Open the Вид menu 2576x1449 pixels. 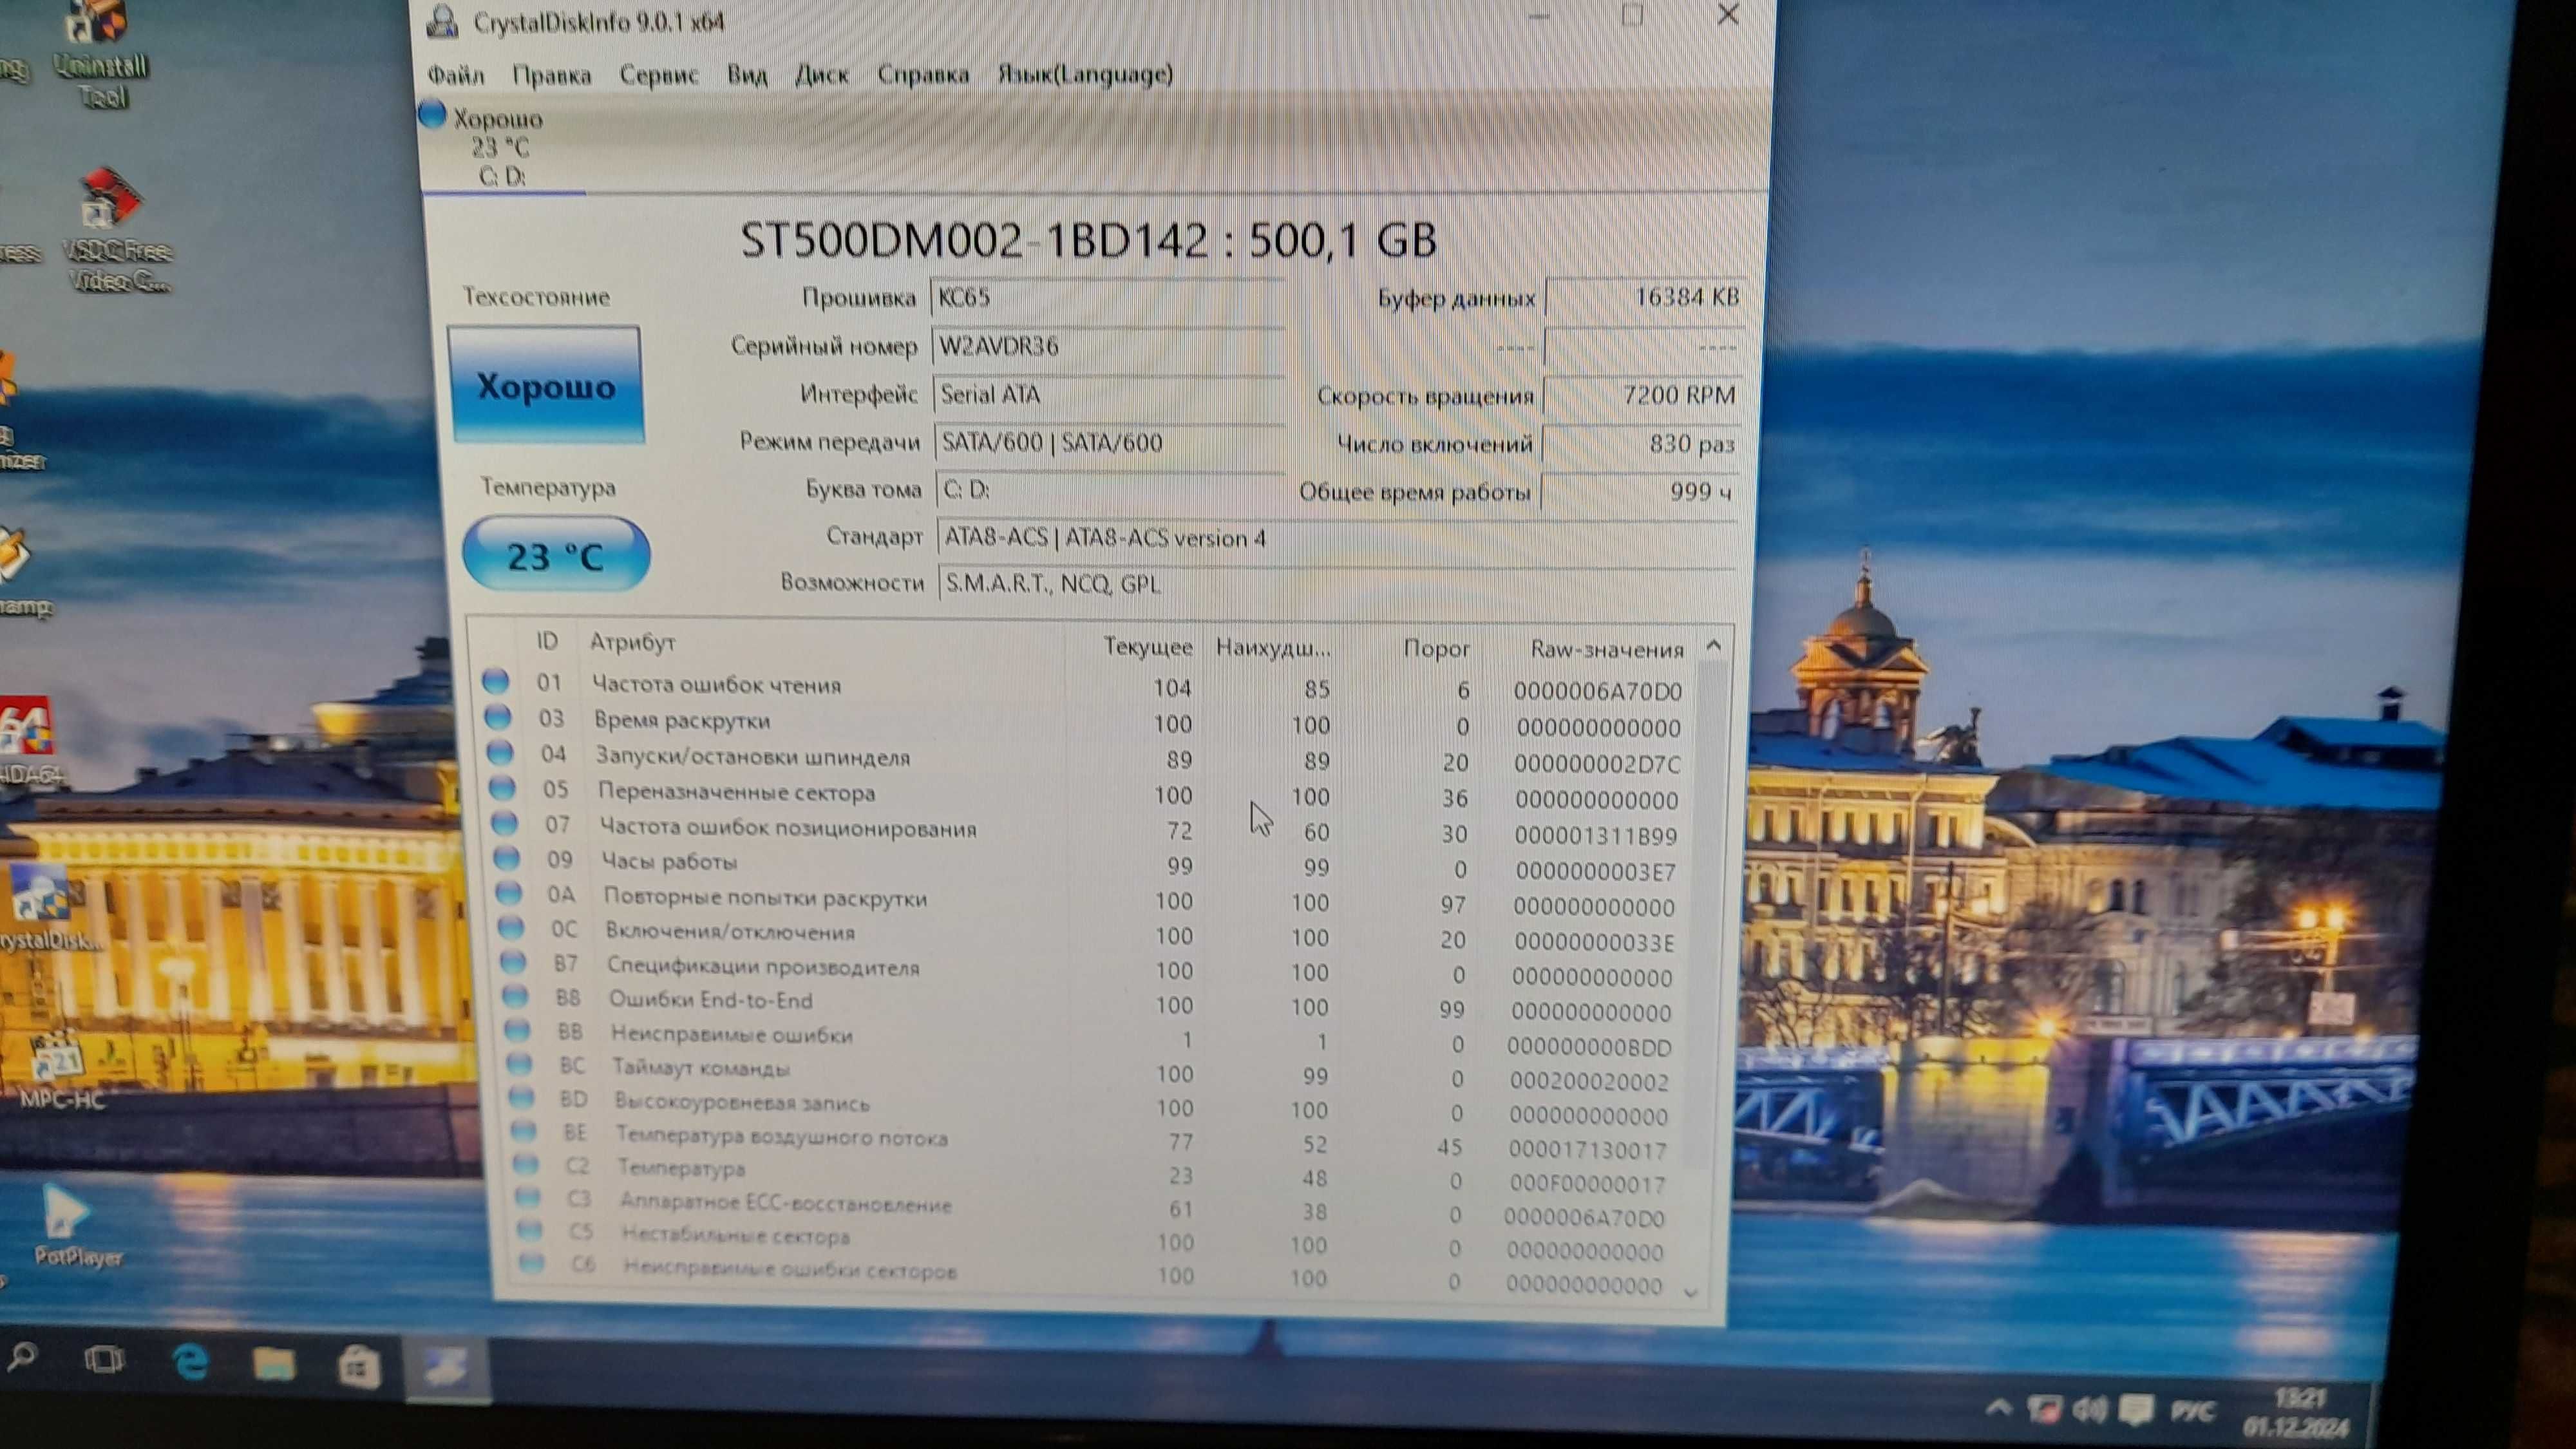tap(747, 75)
